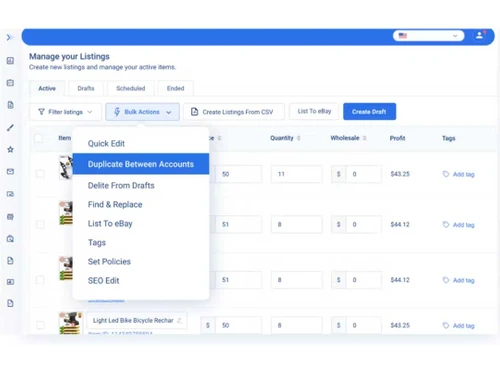The height and width of the screenshot is (375, 500).
Task: Click pencil icon beside Light Led Bike title
Action: click(x=179, y=320)
